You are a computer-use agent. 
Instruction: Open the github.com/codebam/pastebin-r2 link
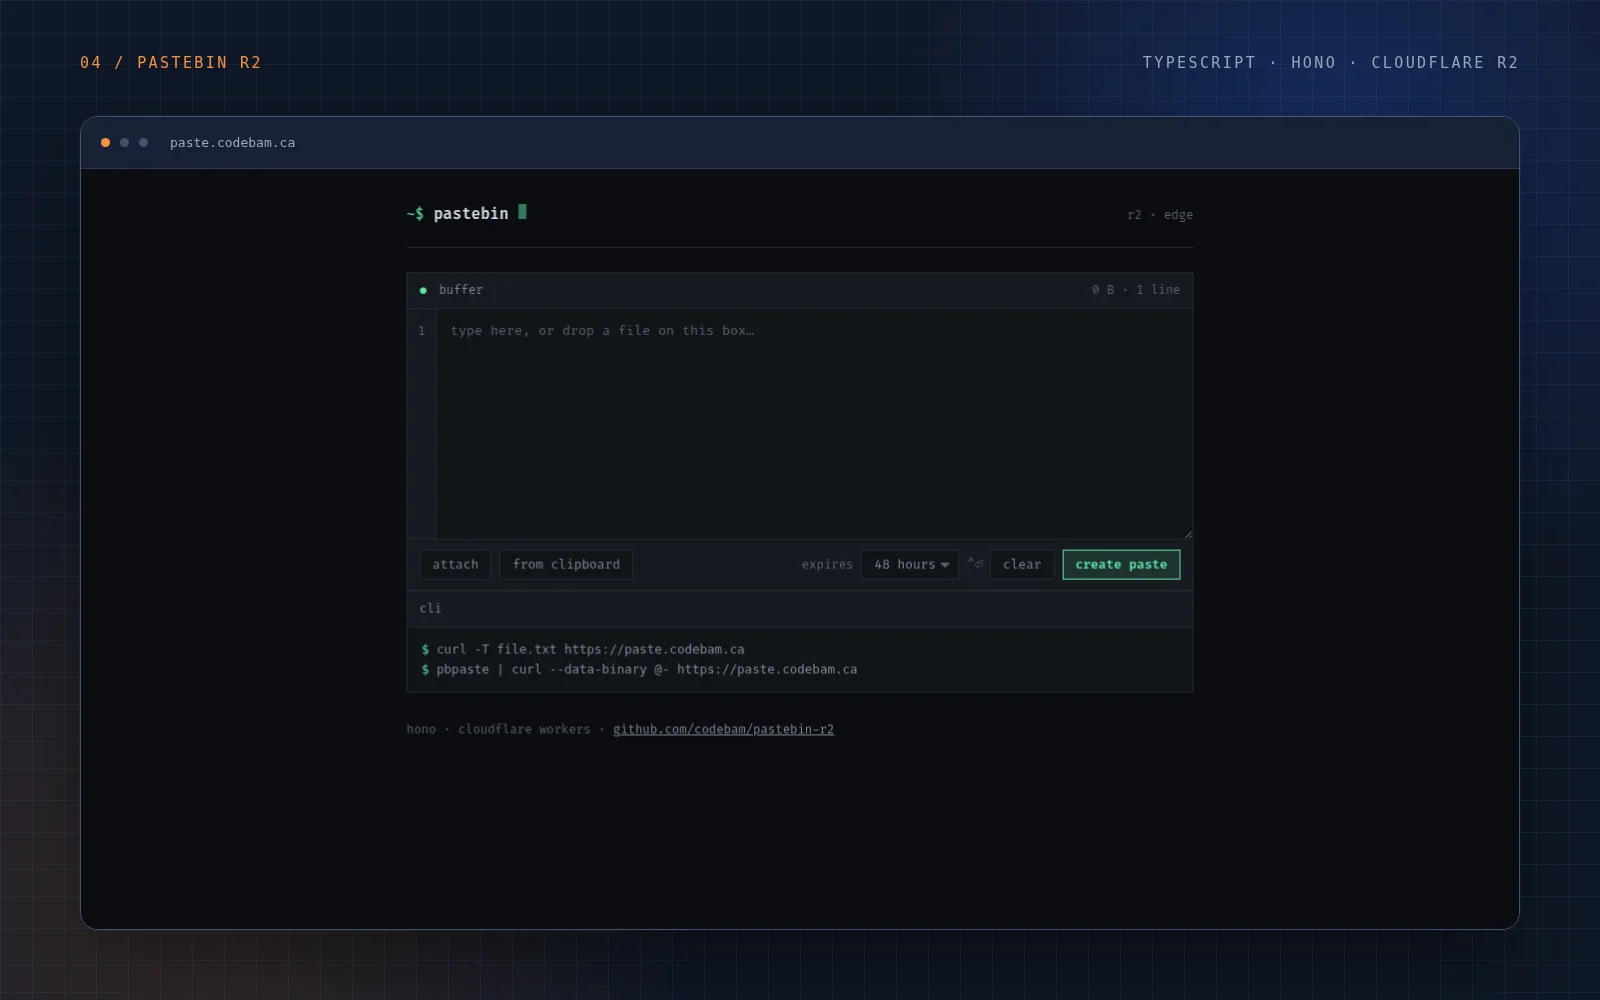click(x=723, y=730)
